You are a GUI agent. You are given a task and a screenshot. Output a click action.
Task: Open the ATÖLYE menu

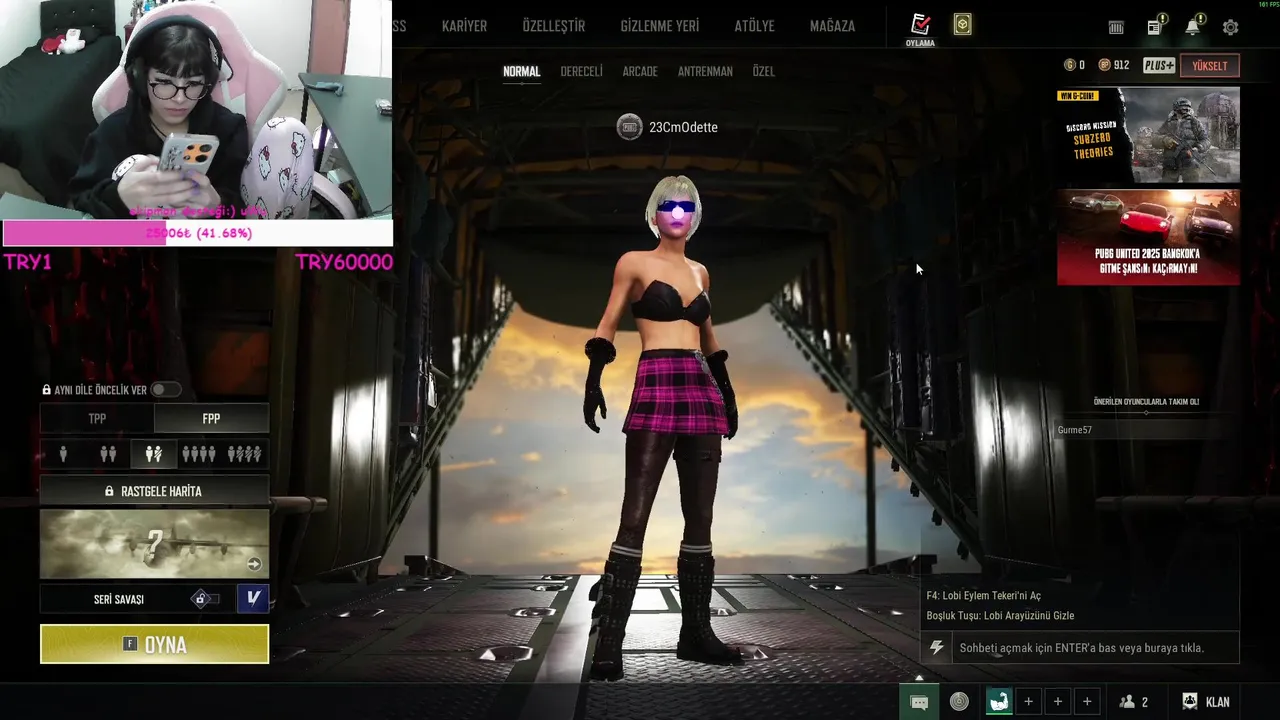[754, 26]
